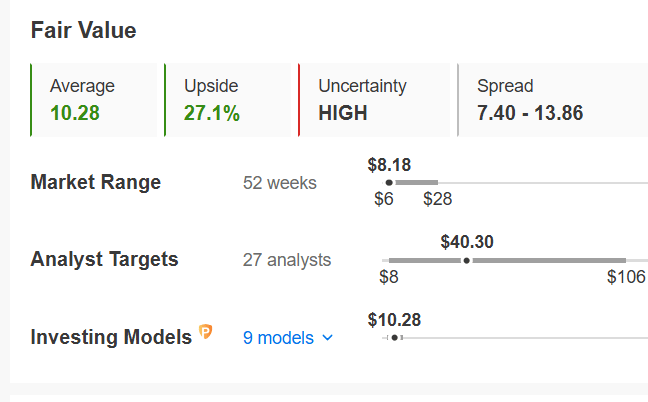The width and height of the screenshot is (648, 402).
Task: Click the 52 weeks label
Action: [x=280, y=183]
